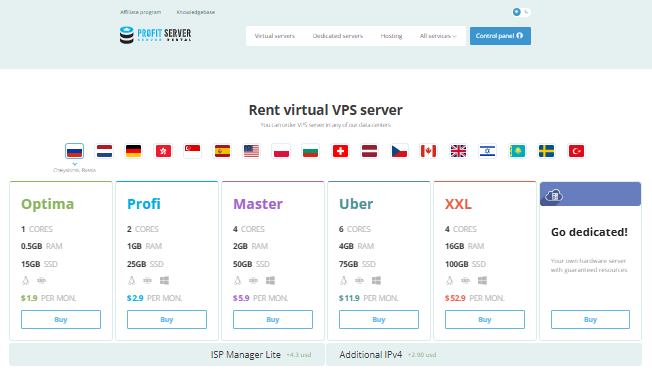Viewport: 652px width, 373px height.
Task: Click the Master plan title
Action: pyautogui.click(x=258, y=204)
